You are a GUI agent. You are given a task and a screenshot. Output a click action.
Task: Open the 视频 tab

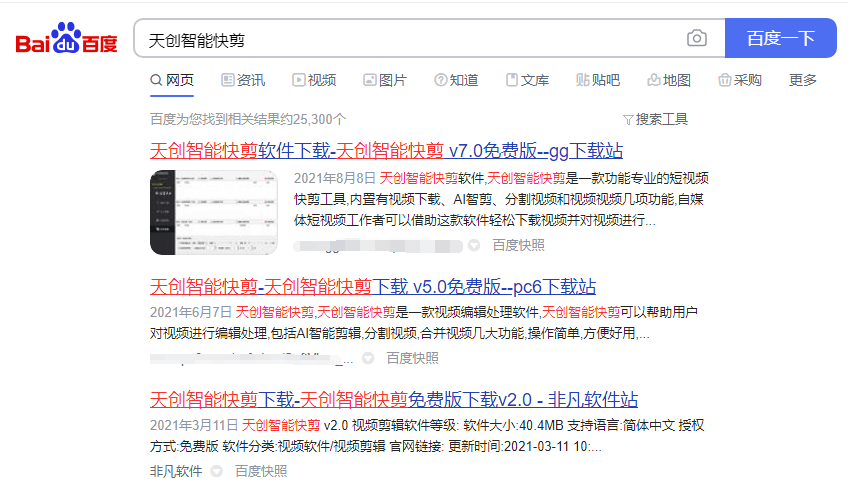coord(314,81)
